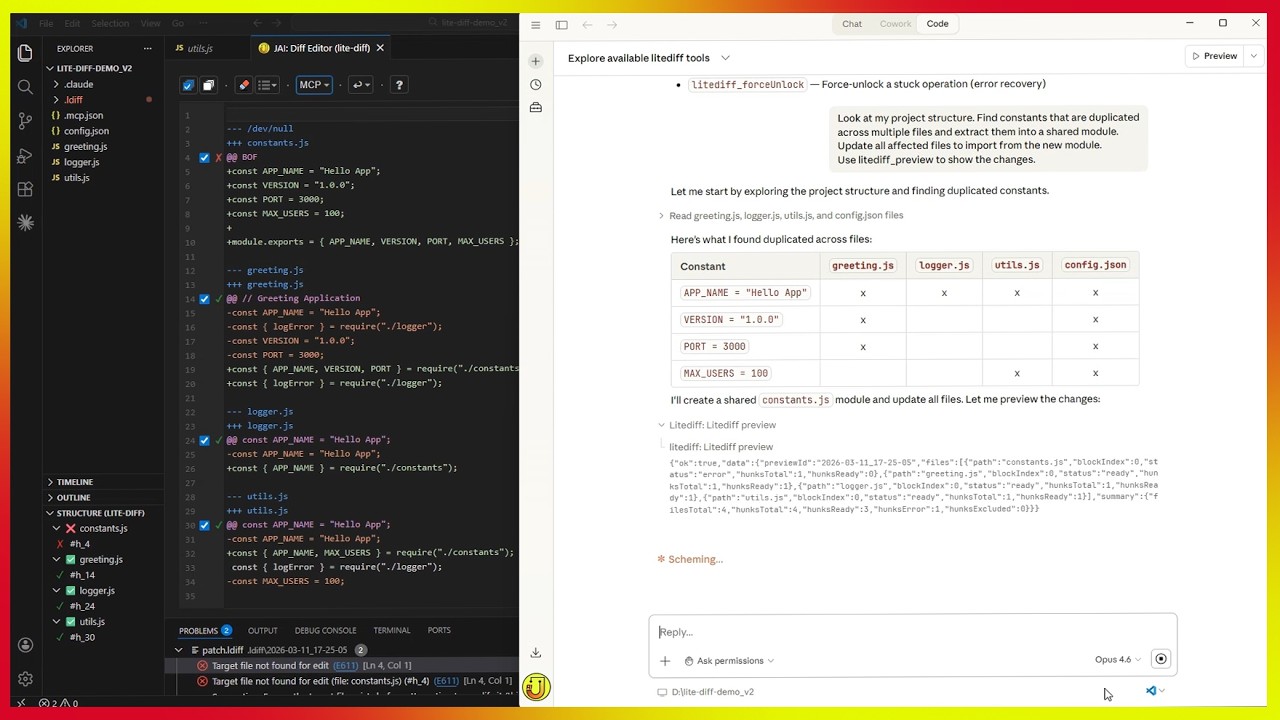
Task: Open Run and Debug view
Action: pos(25,155)
